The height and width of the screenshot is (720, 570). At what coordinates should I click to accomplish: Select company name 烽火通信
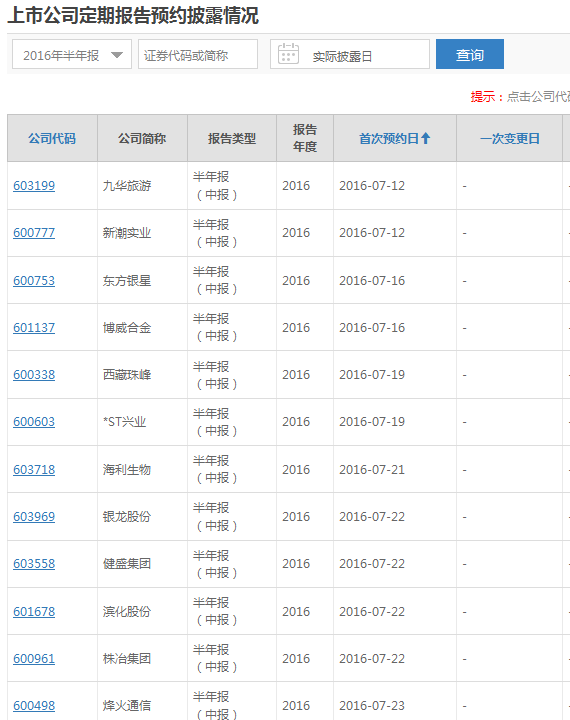point(127,706)
